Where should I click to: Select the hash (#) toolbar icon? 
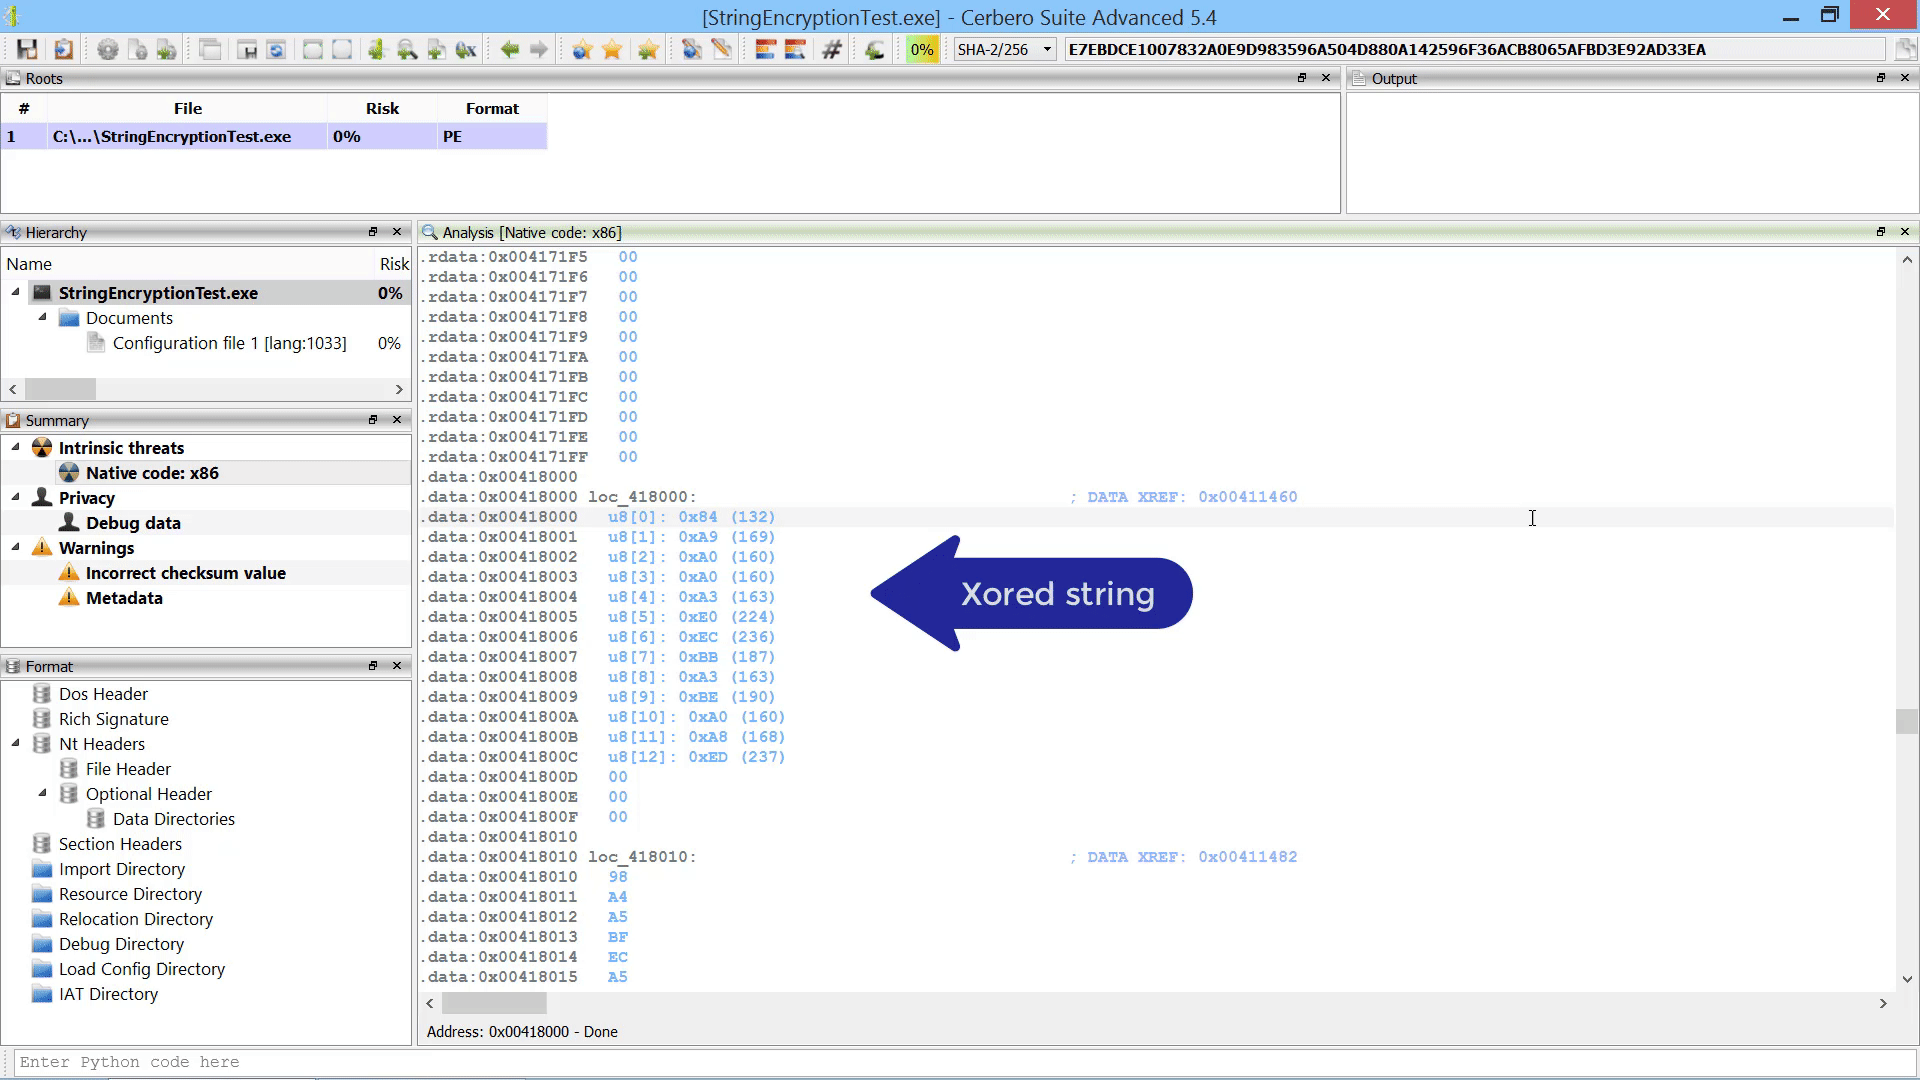click(832, 48)
